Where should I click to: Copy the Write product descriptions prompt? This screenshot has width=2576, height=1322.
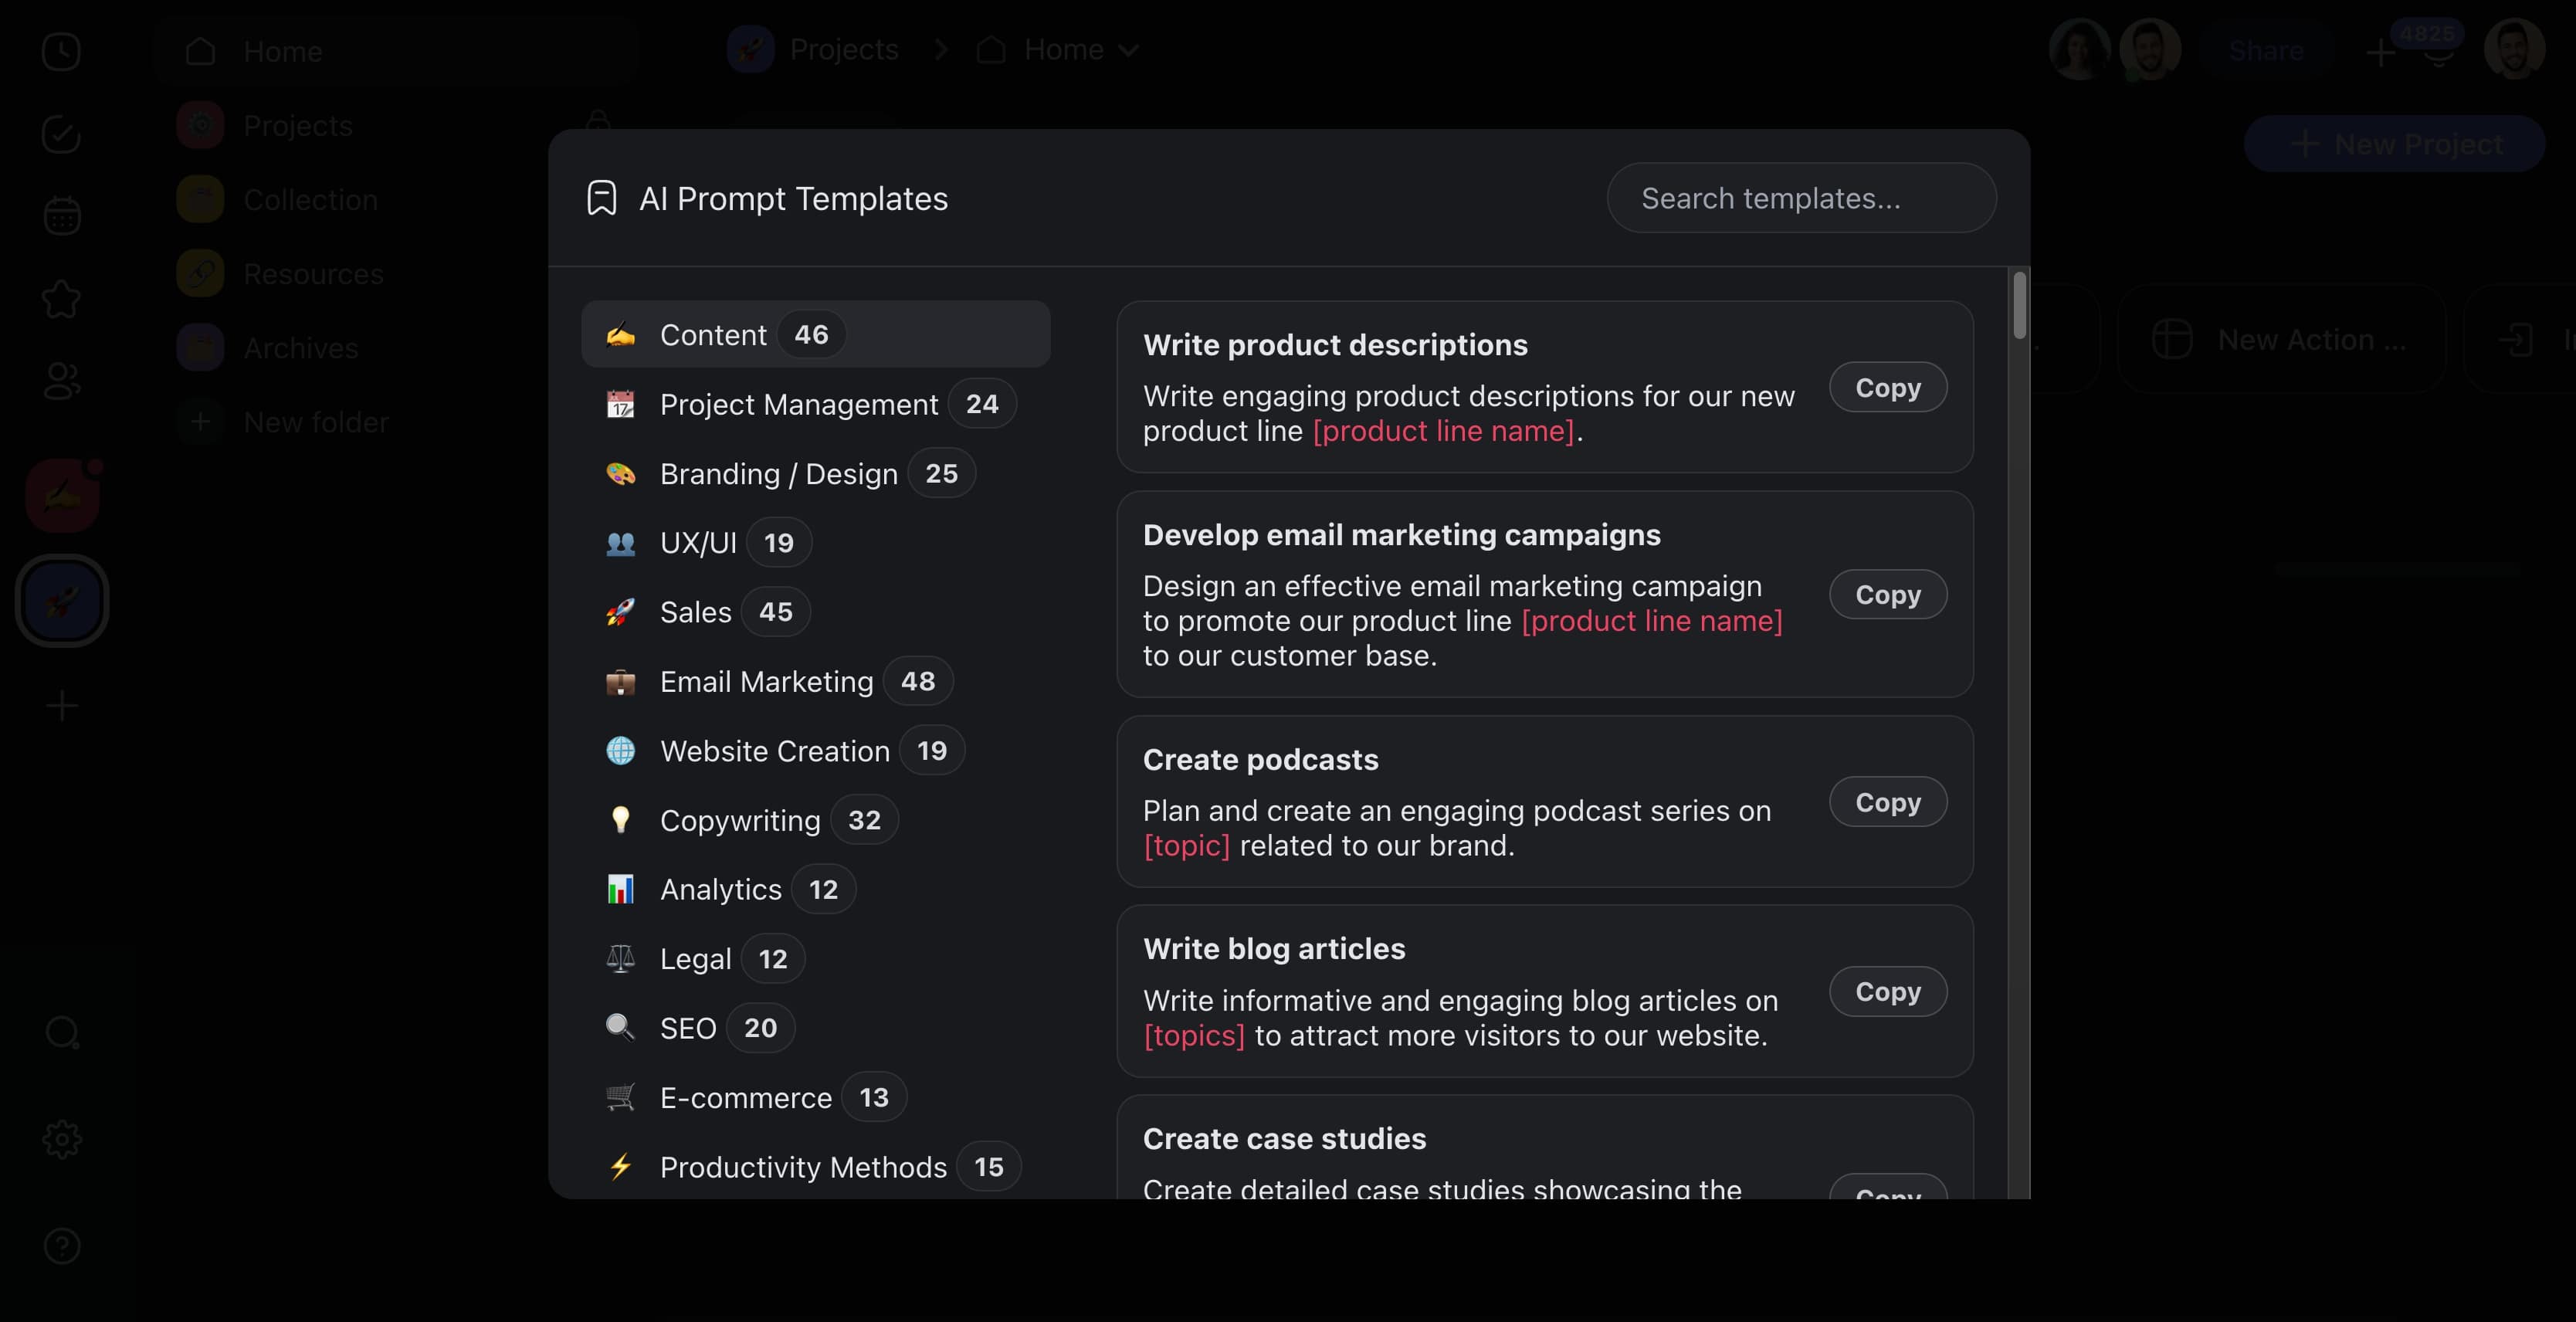point(1887,387)
